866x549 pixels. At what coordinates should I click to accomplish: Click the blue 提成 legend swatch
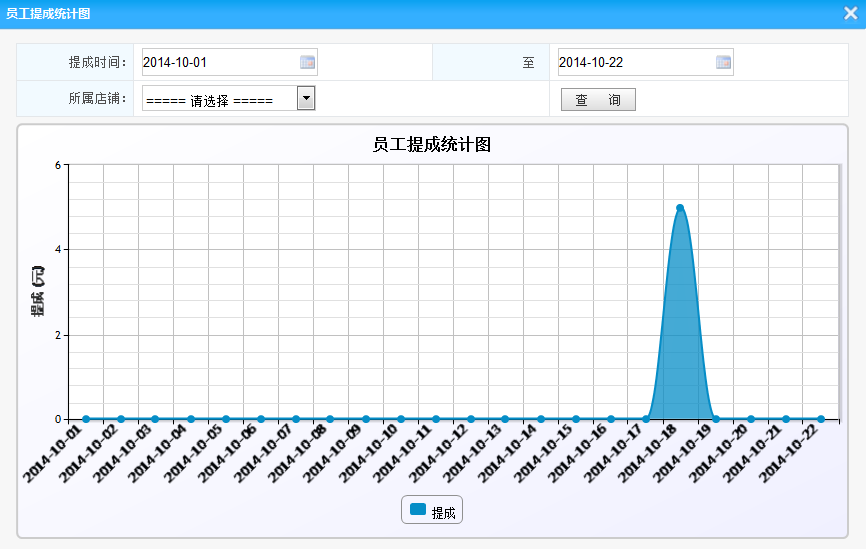coord(418,510)
